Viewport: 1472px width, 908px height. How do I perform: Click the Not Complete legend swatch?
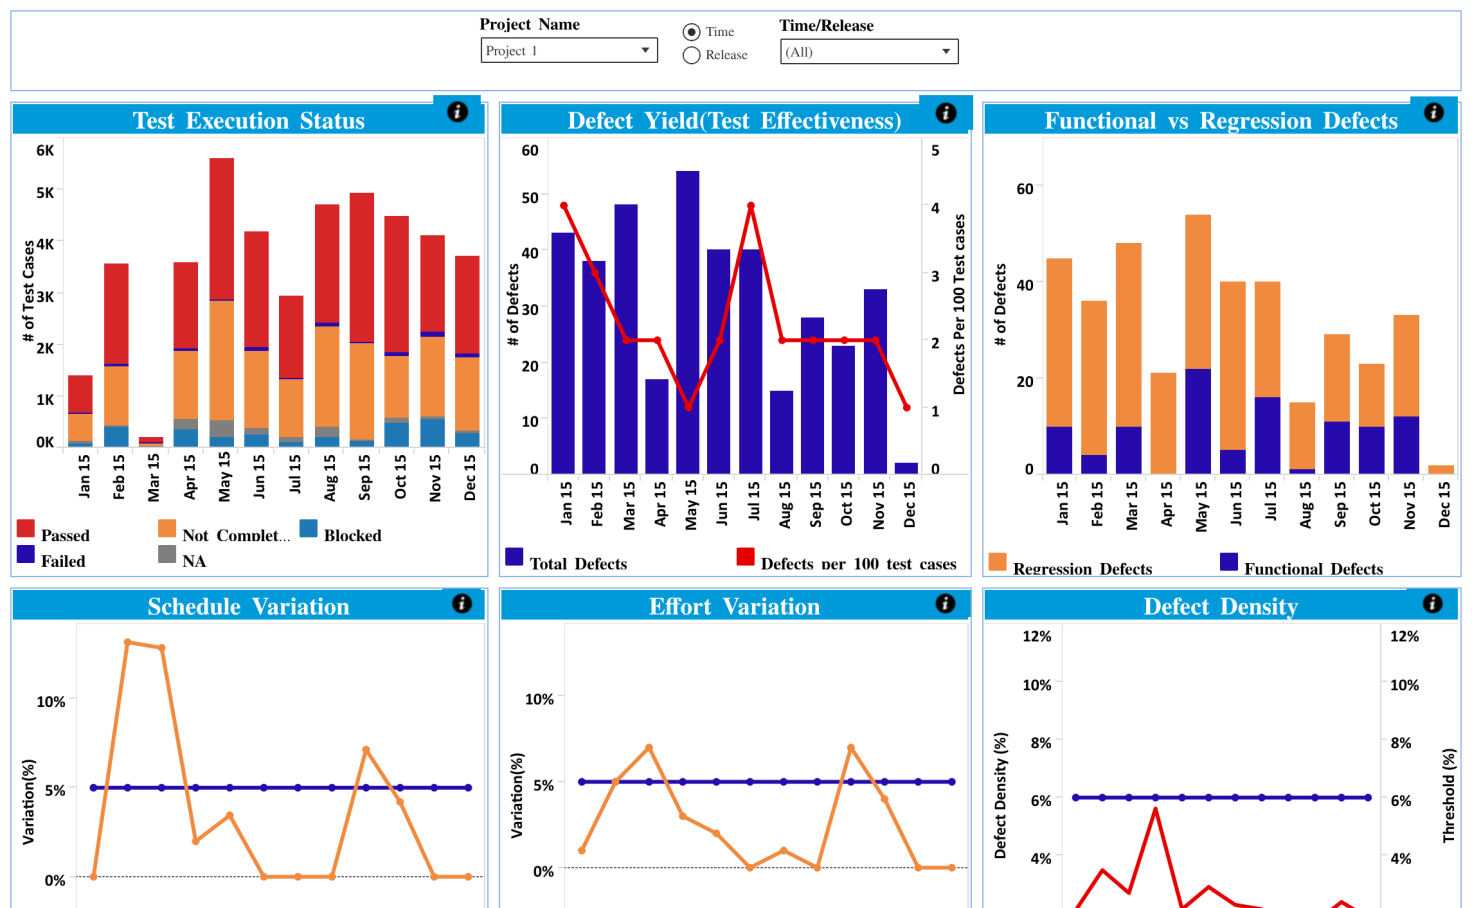(167, 528)
